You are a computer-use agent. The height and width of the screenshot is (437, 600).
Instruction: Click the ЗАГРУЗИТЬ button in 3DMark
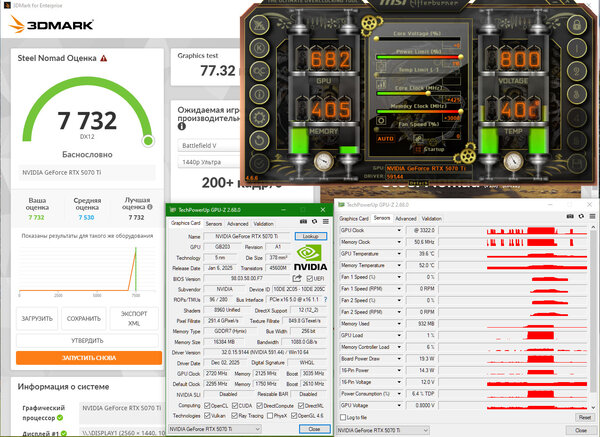tap(37, 318)
